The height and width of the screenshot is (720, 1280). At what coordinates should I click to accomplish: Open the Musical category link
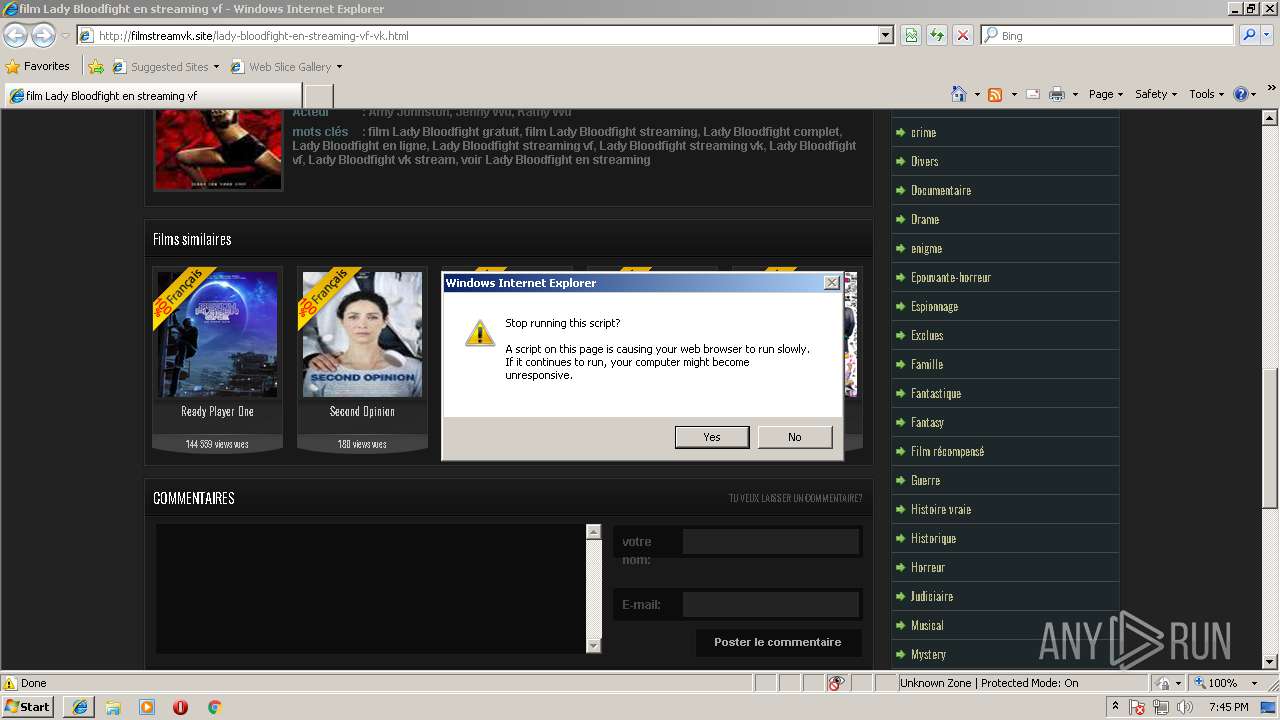click(927, 625)
